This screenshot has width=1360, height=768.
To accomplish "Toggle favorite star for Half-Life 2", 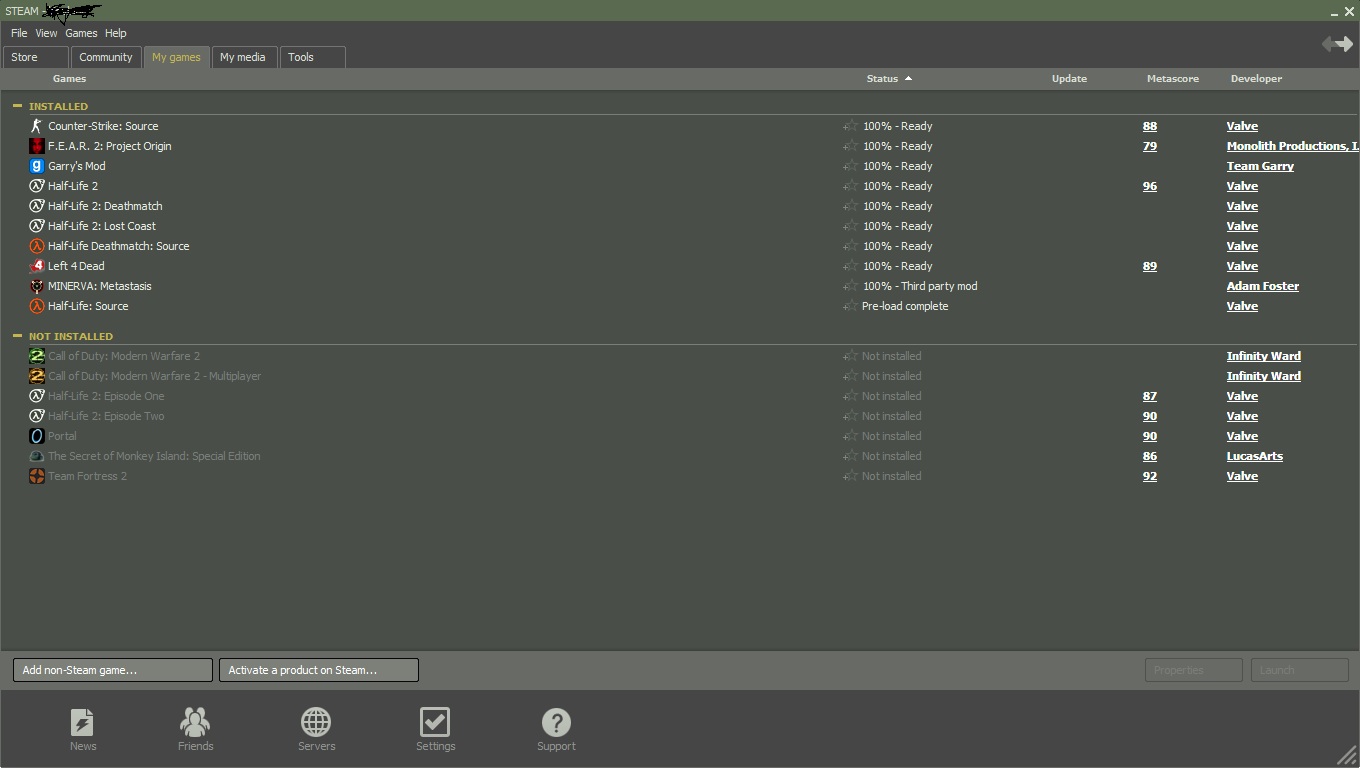I will pos(850,186).
